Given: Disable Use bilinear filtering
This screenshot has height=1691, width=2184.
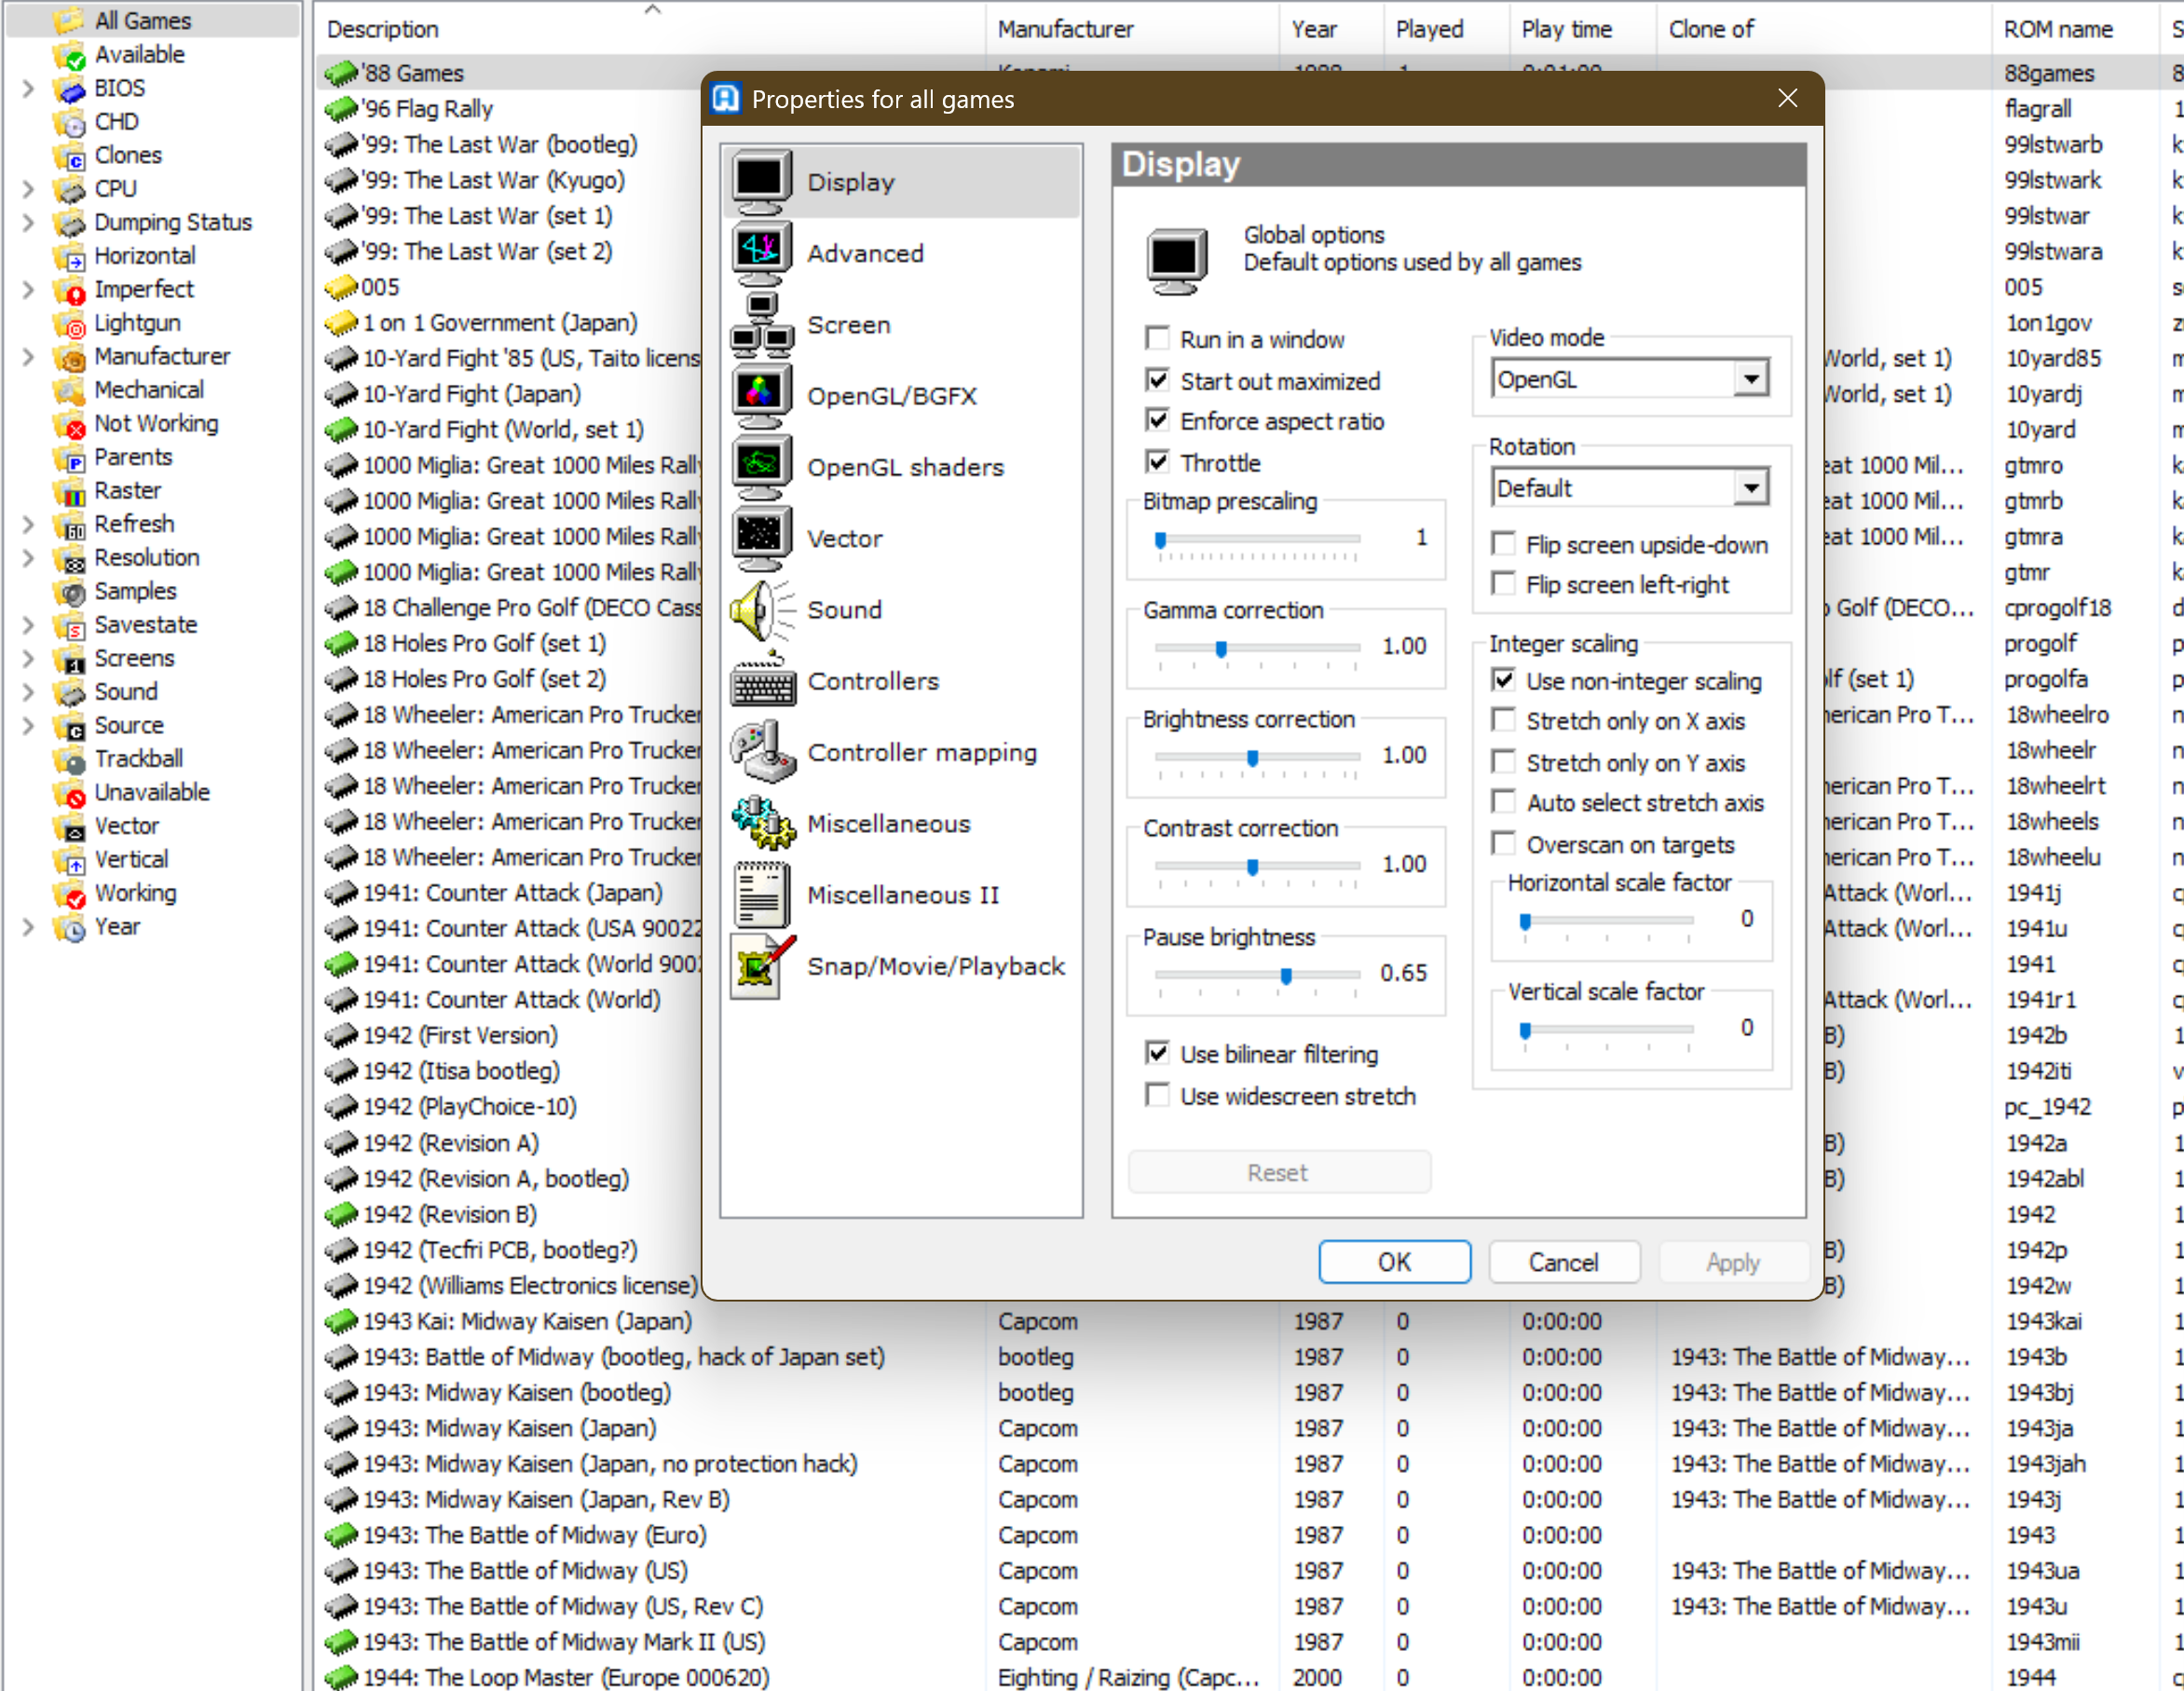Looking at the screenshot, I should pos(1157,1053).
